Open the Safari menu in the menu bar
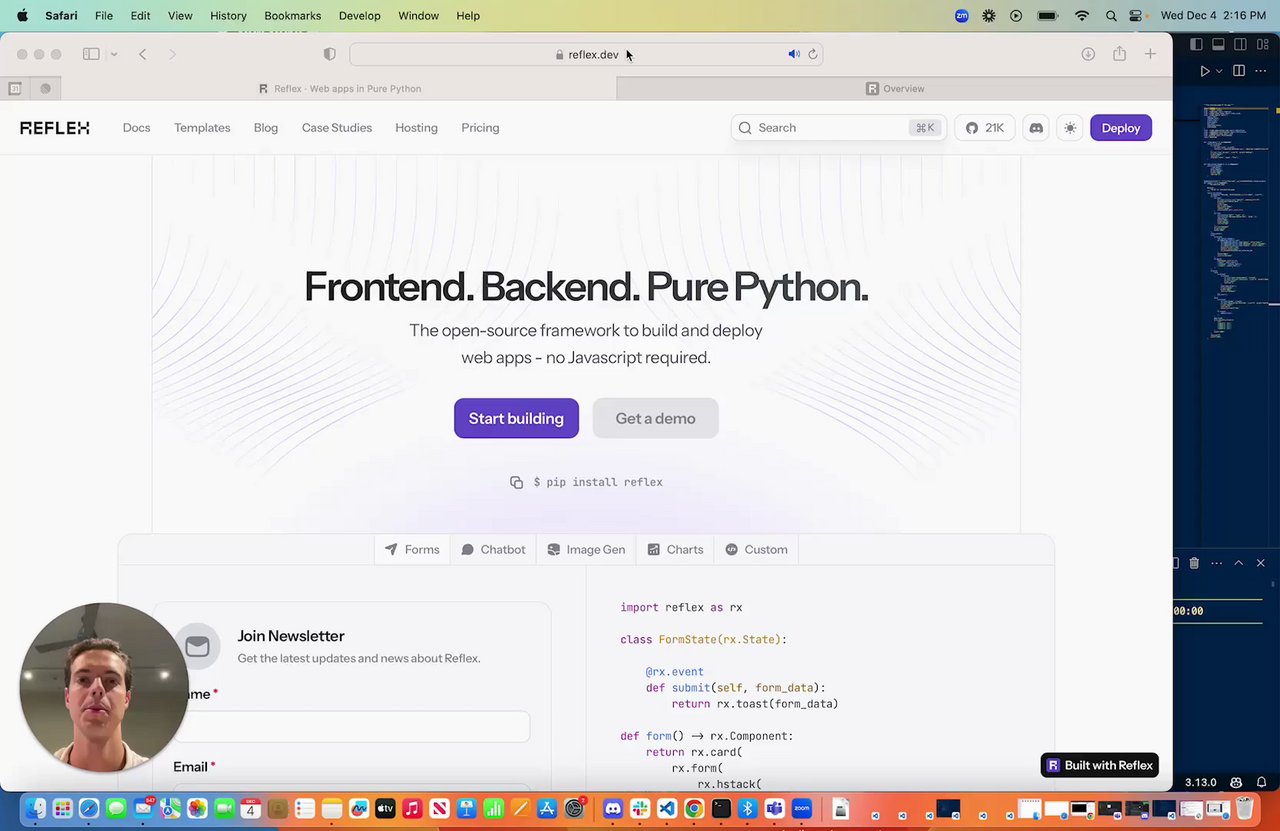This screenshot has height=831, width=1280. point(61,16)
